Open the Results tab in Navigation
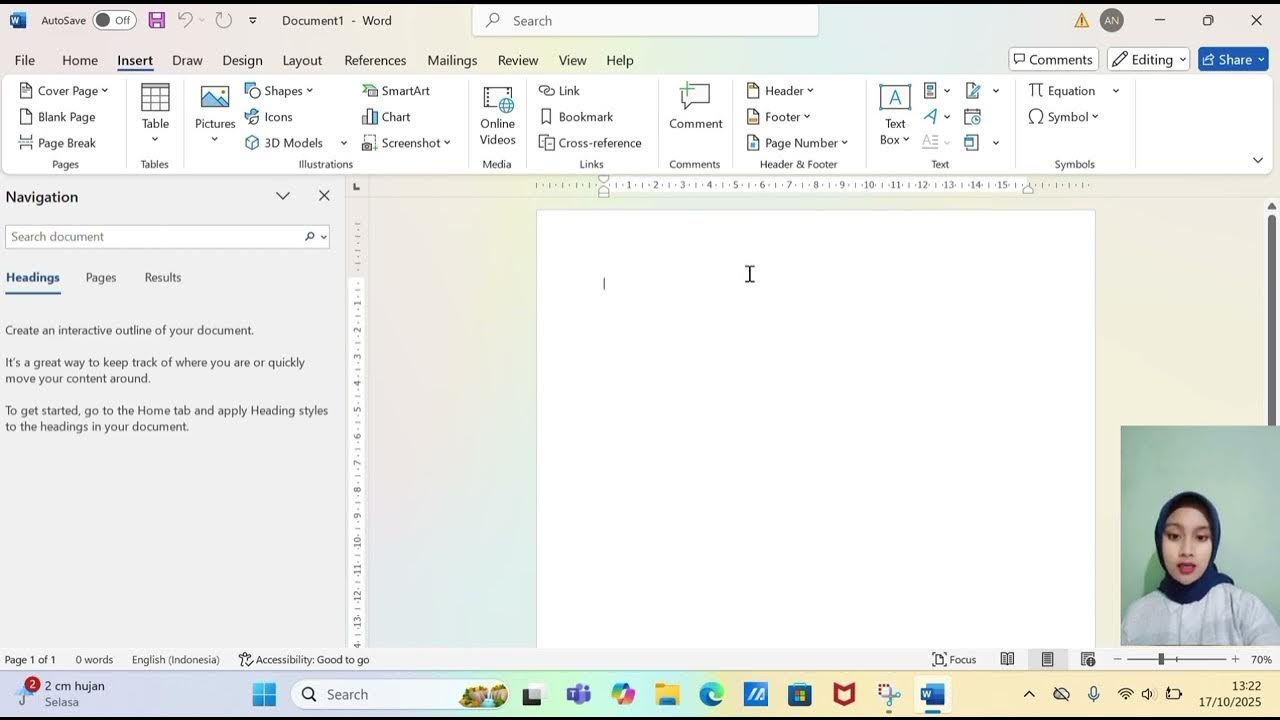 point(163,277)
